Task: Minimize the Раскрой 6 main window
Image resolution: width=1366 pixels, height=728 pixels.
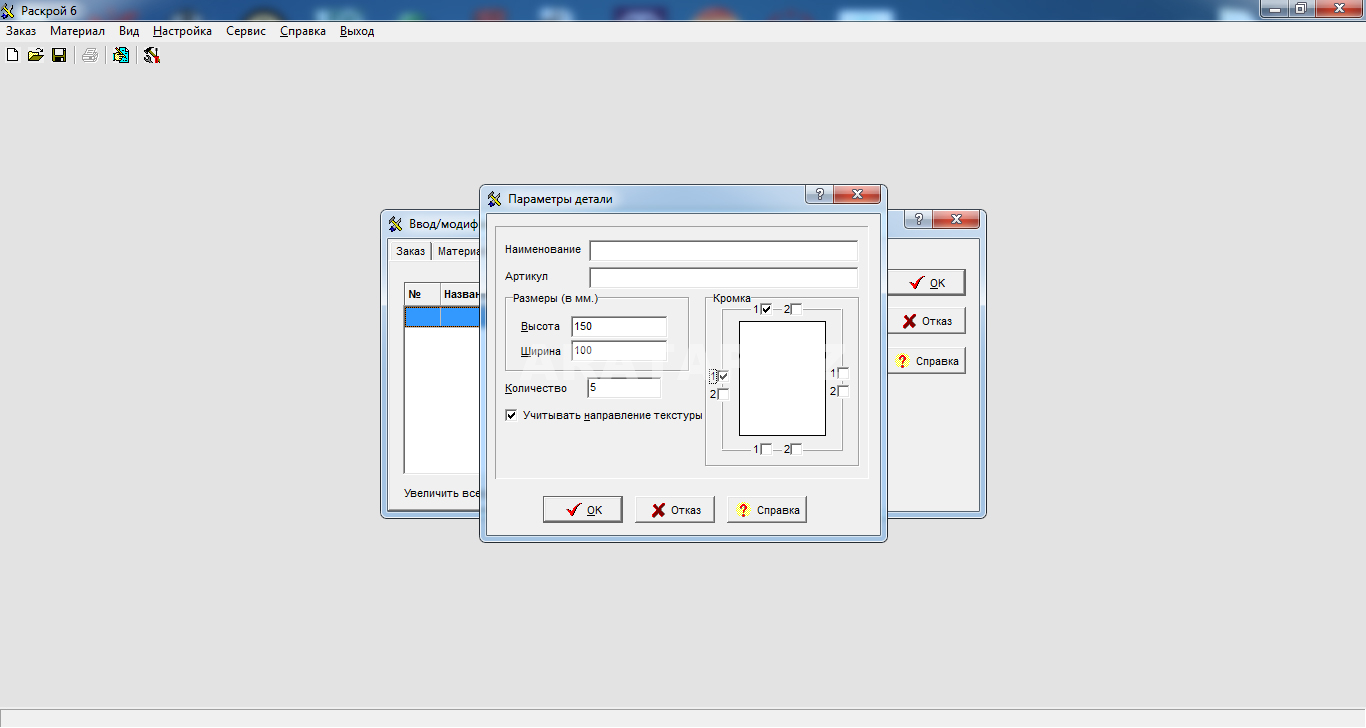Action: point(1273,8)
